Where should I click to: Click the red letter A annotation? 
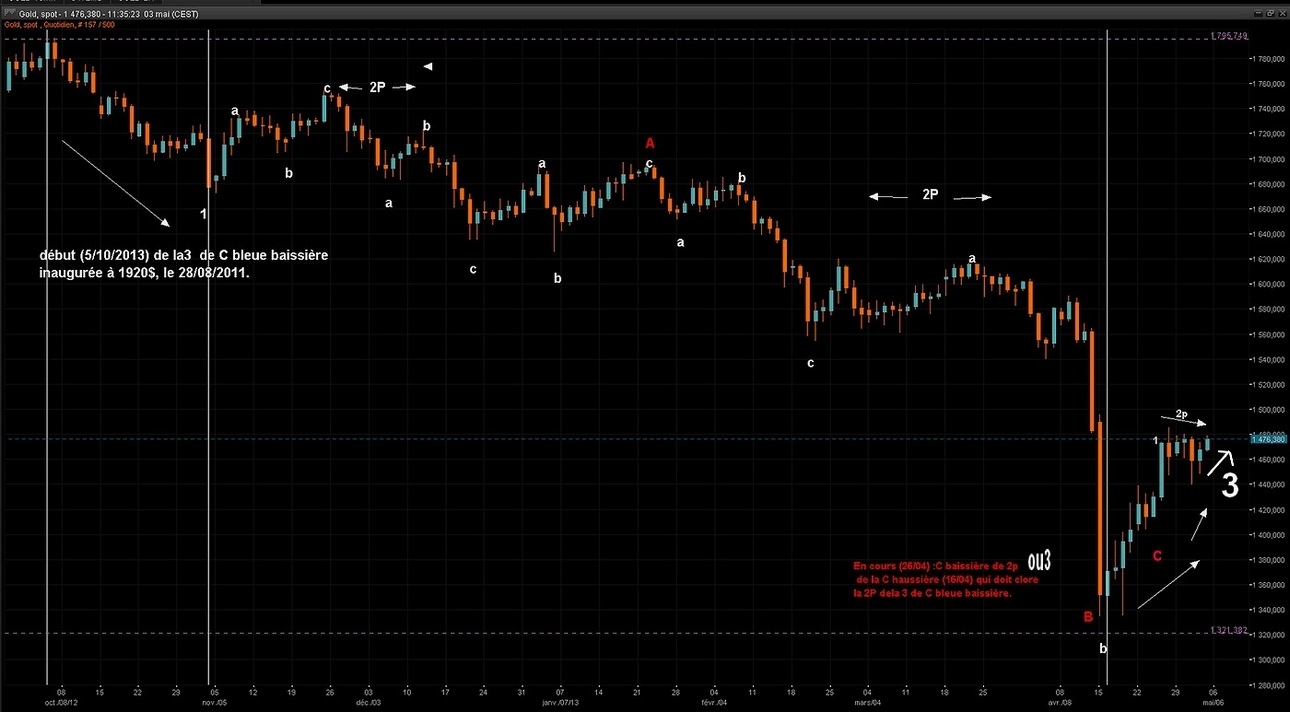650,143
